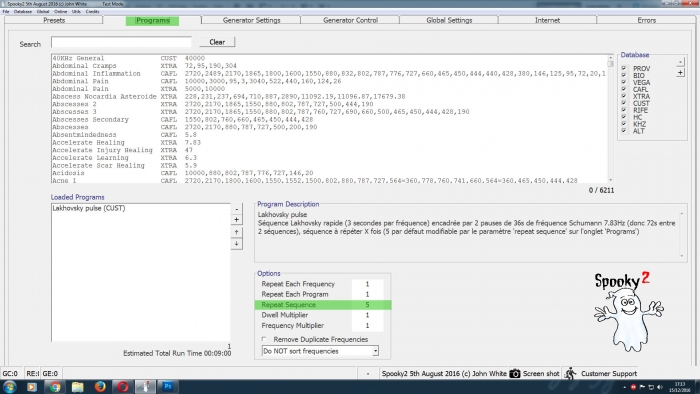Image resolution: width=700 pixels, height=394 pixels.
Task: Click the Repeat Sequence value 5 field
Action: click(367, 305)
